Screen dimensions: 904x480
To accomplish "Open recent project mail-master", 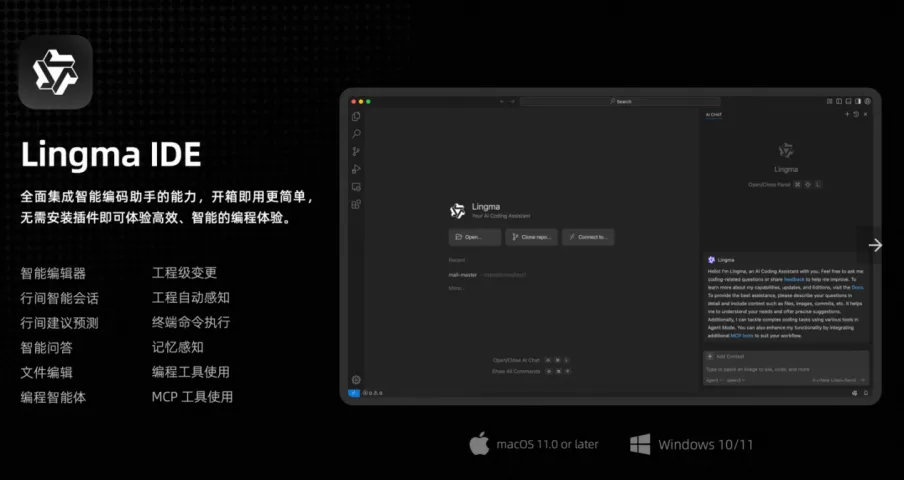I will 462,275.
